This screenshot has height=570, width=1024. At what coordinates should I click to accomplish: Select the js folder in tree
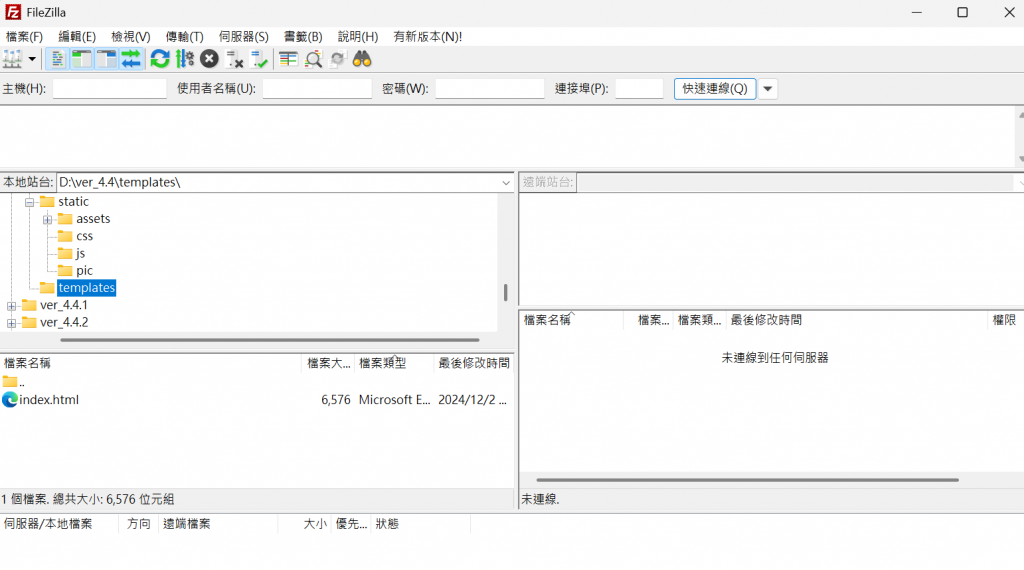pyautogui.click(x=80, y=253)
